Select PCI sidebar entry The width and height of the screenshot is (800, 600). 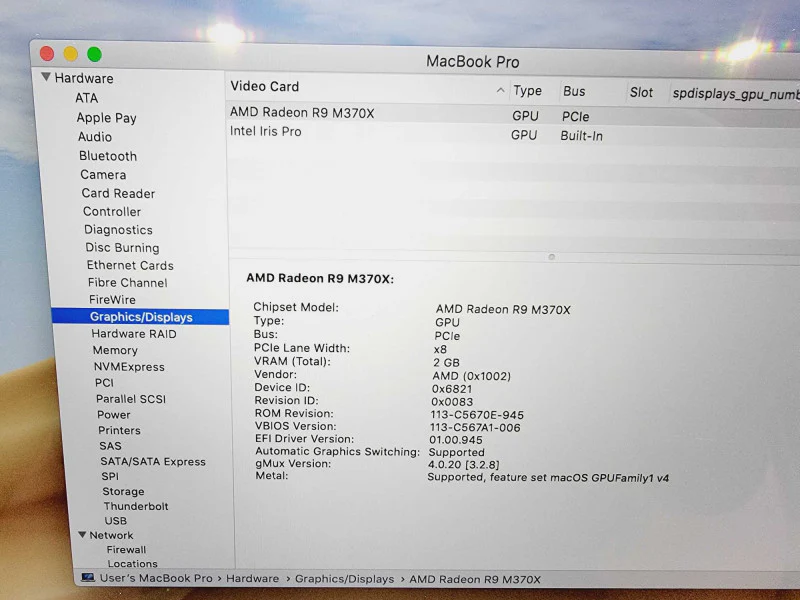(104, 383)
